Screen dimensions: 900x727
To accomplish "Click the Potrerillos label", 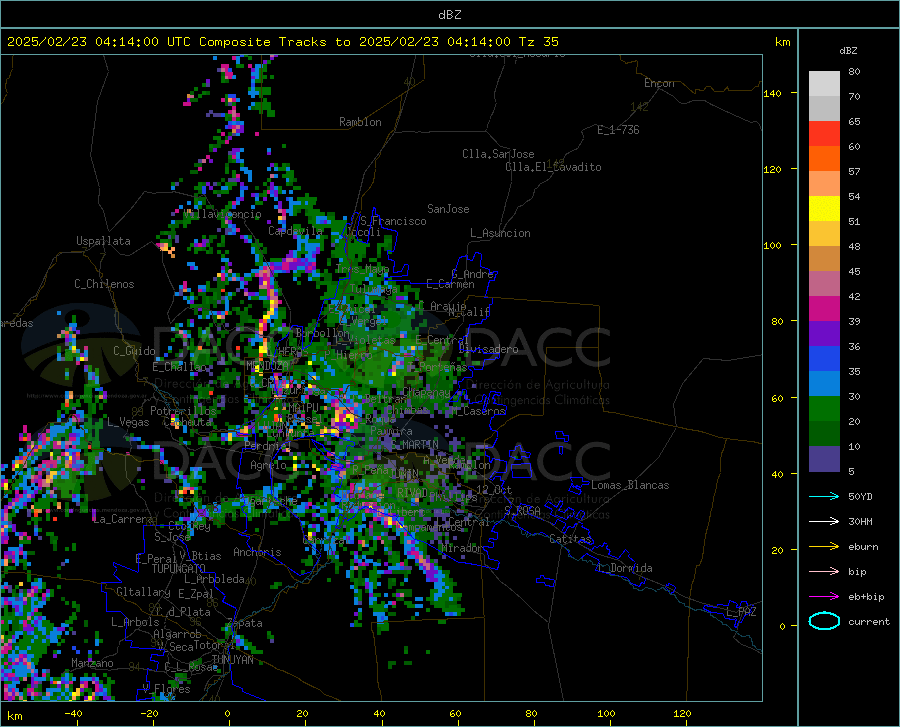I will tap(183, 411).
